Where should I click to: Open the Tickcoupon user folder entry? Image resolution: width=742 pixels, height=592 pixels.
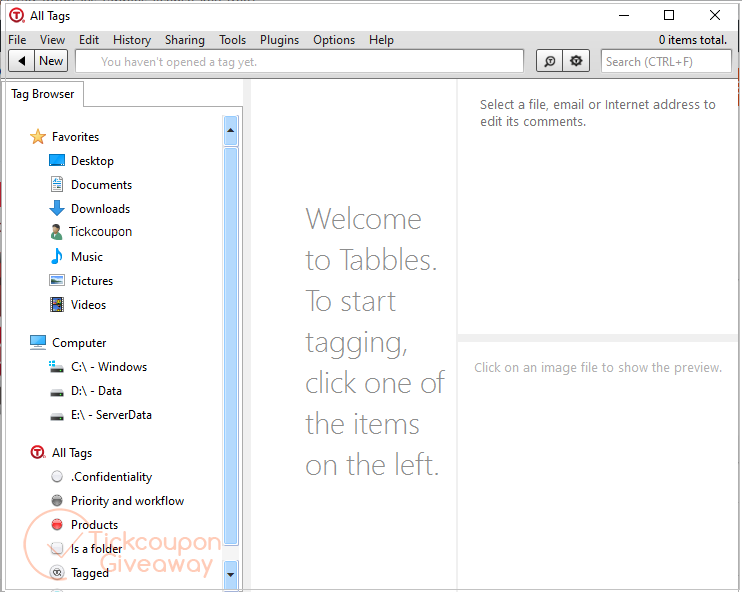[100, 232]
